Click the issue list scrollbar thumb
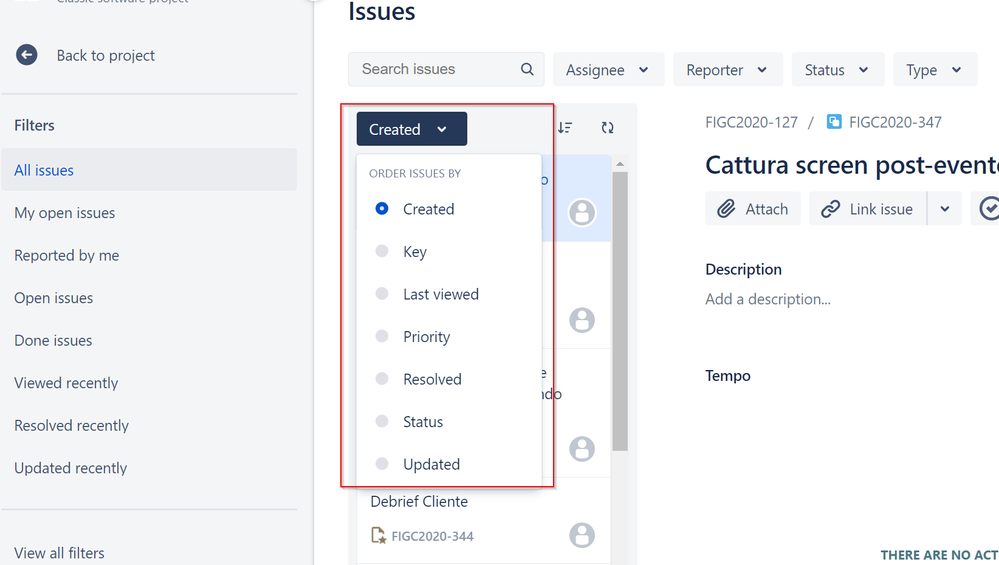999x565 pixels. tap(620, 311)
